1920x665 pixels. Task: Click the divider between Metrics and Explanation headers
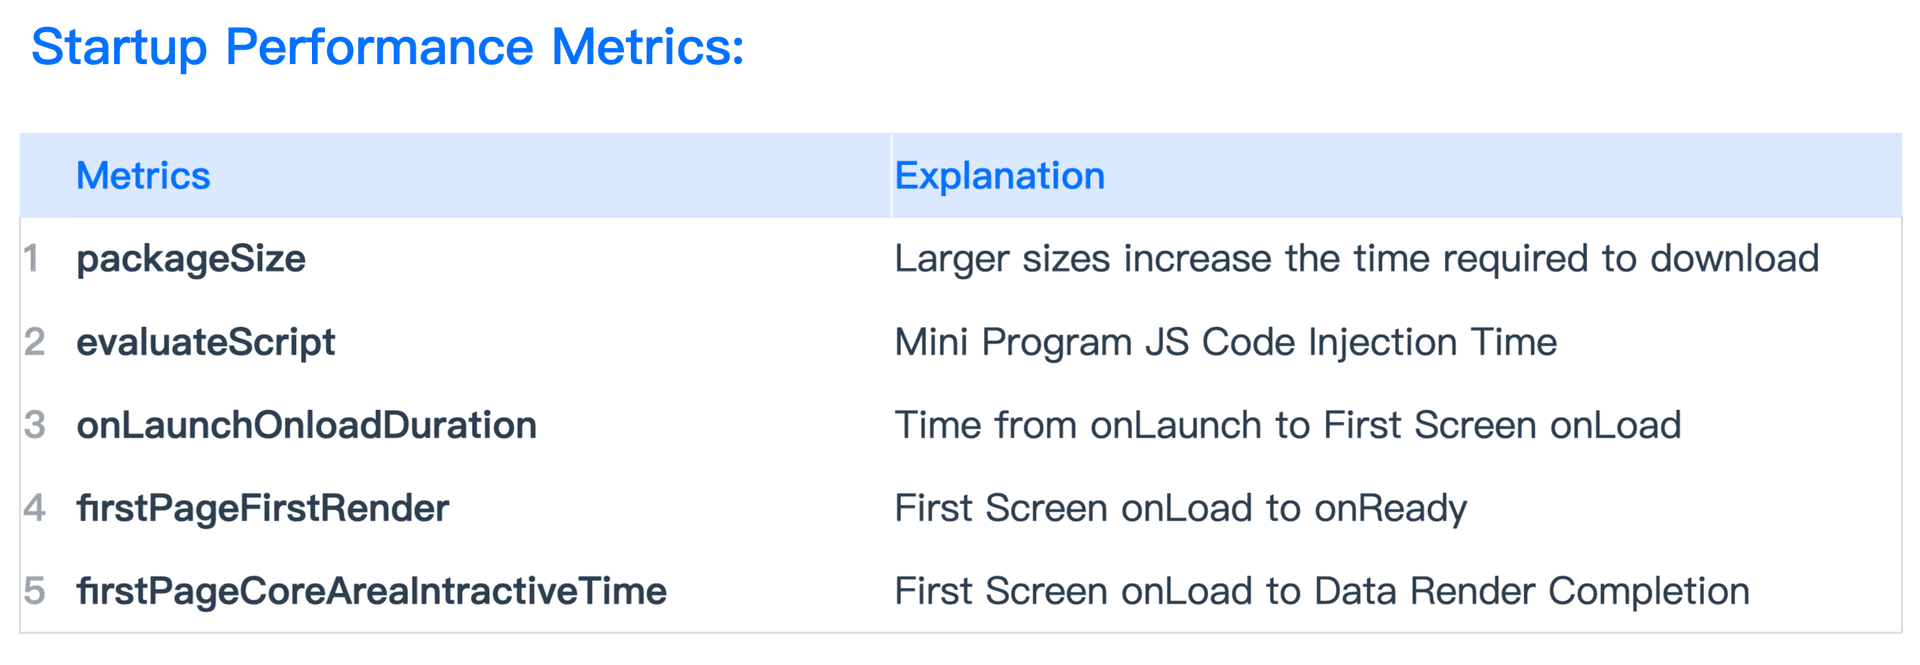tap(890, 176)
